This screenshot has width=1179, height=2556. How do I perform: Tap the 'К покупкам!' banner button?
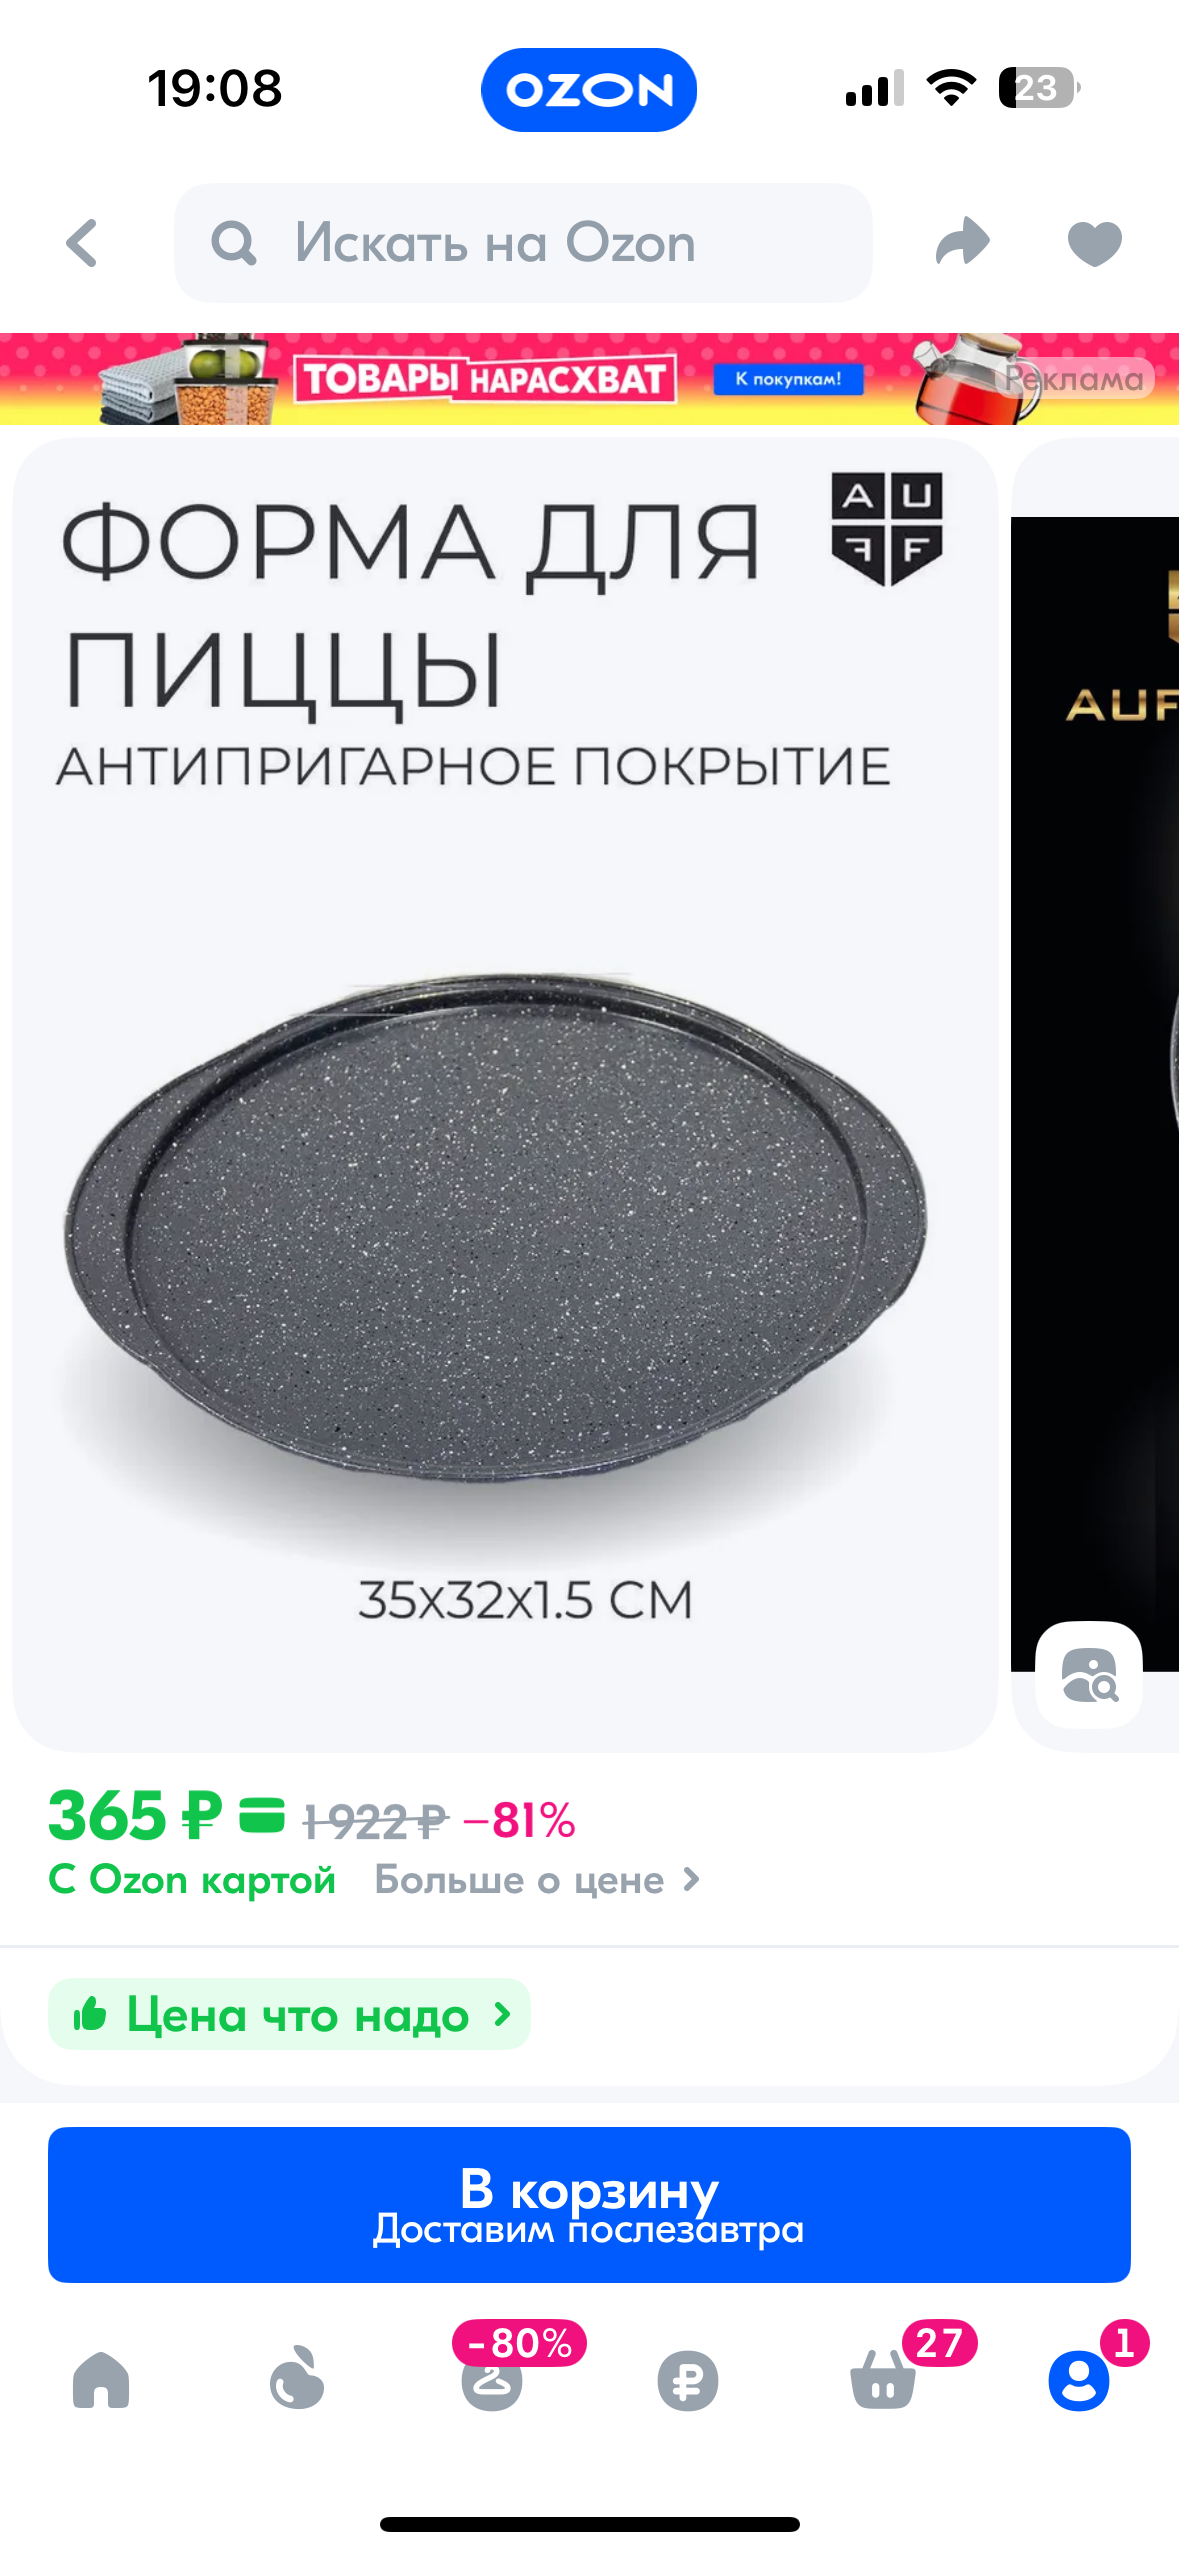click(788, 380)
